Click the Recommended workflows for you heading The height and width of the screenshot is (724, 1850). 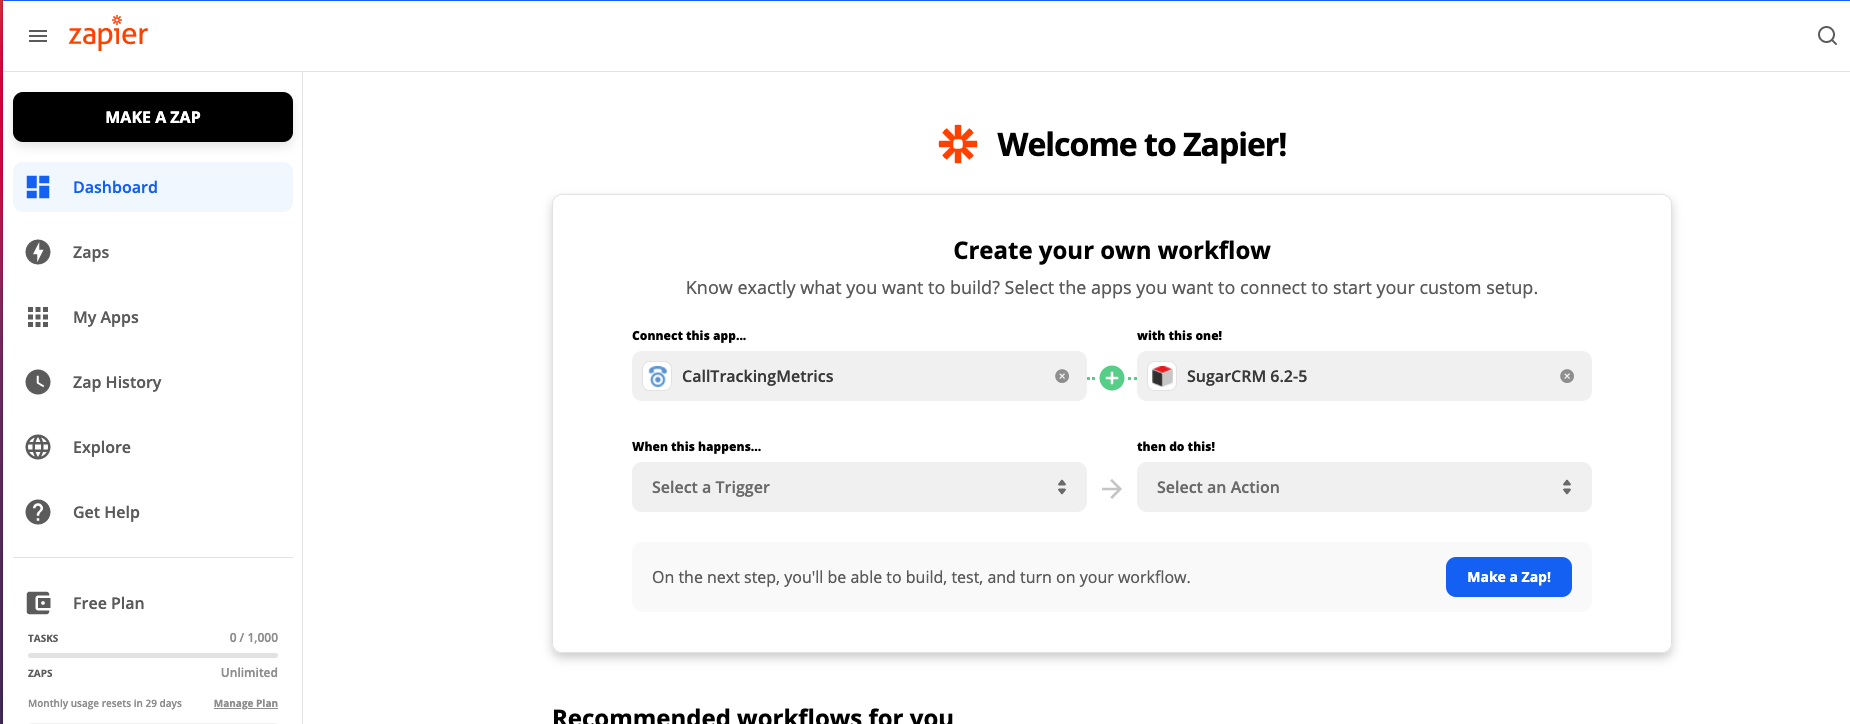[x=753, y=715]
